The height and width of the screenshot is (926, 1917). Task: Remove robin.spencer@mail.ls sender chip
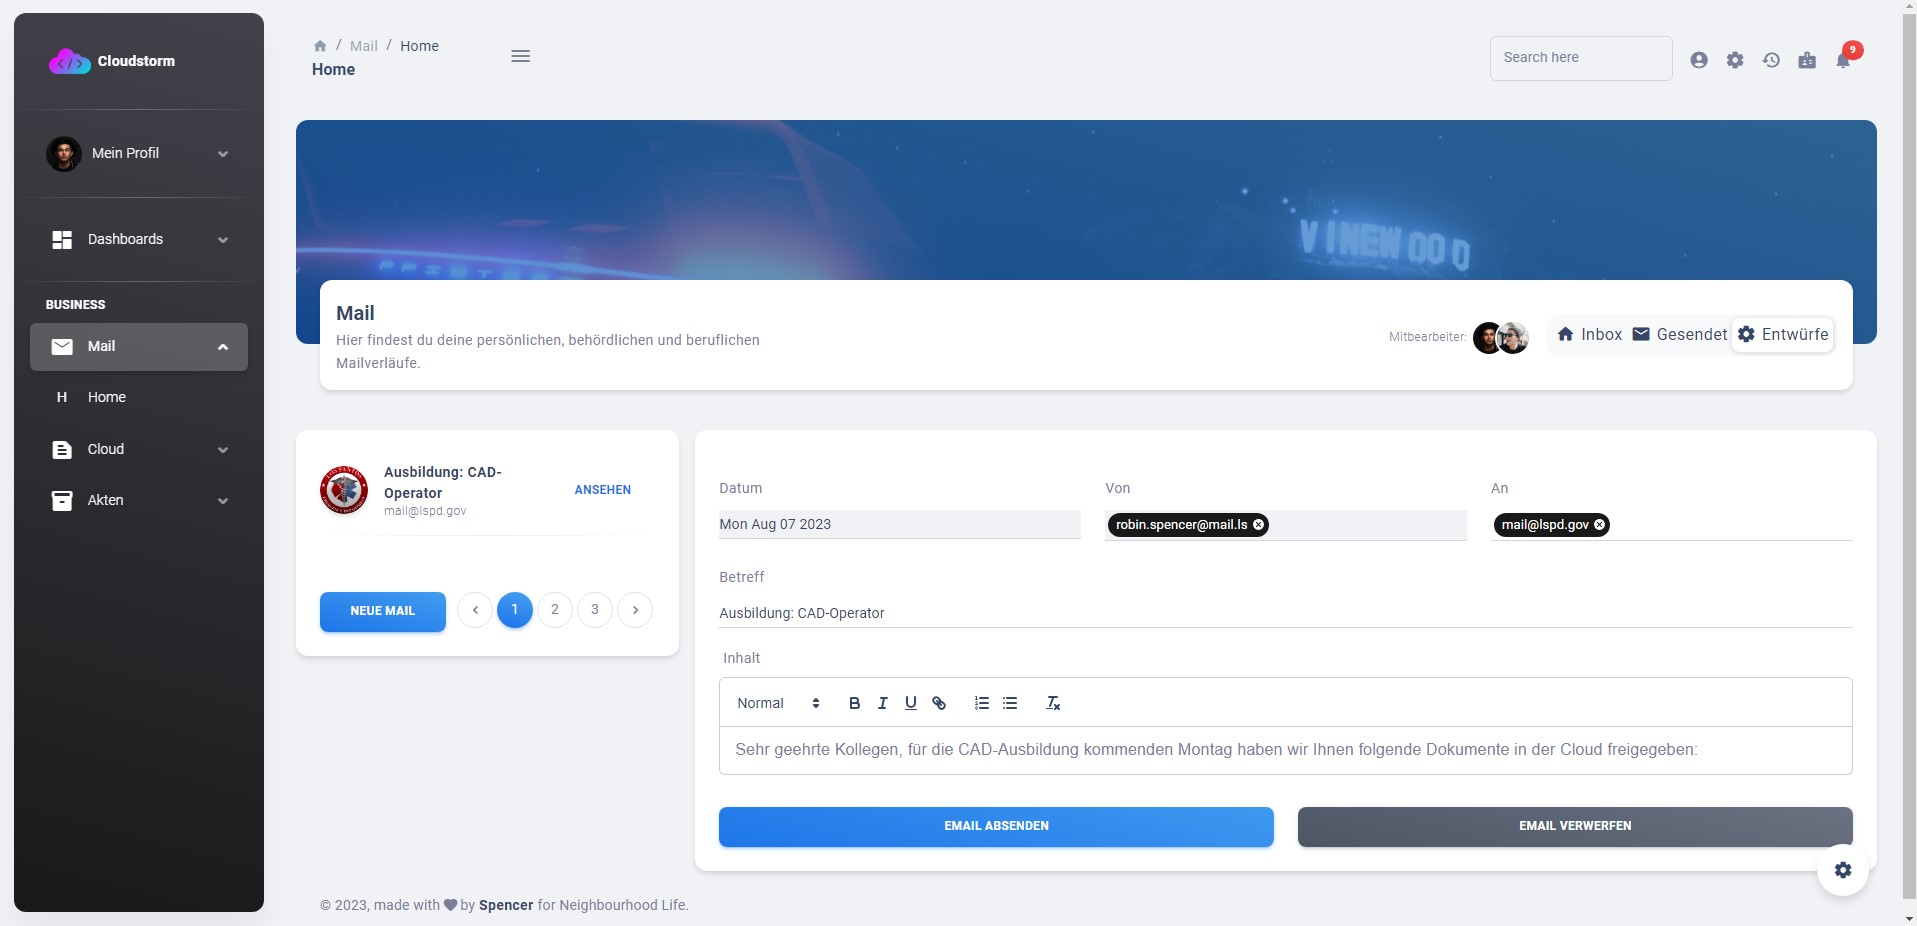[x=1258, y=525]
